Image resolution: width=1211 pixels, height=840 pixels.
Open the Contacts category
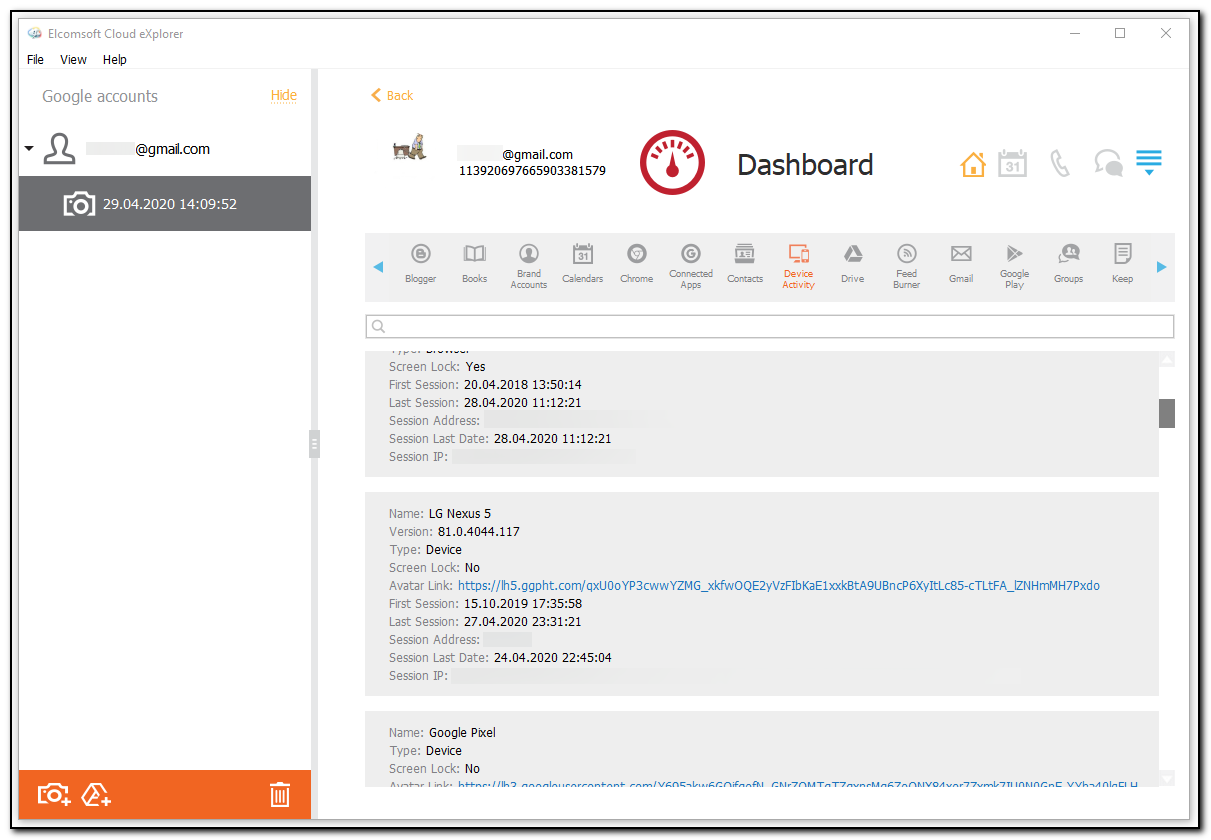744,263
